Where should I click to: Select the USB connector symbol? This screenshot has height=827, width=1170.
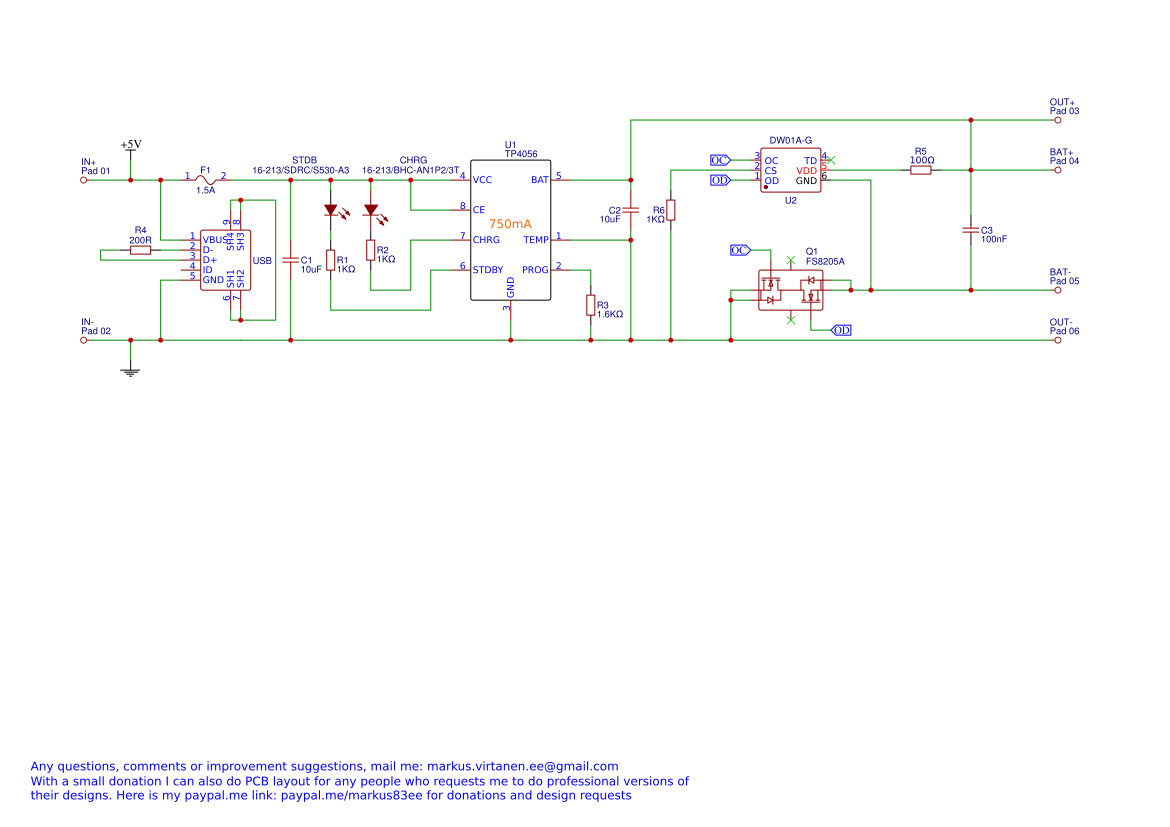point(225,260)
